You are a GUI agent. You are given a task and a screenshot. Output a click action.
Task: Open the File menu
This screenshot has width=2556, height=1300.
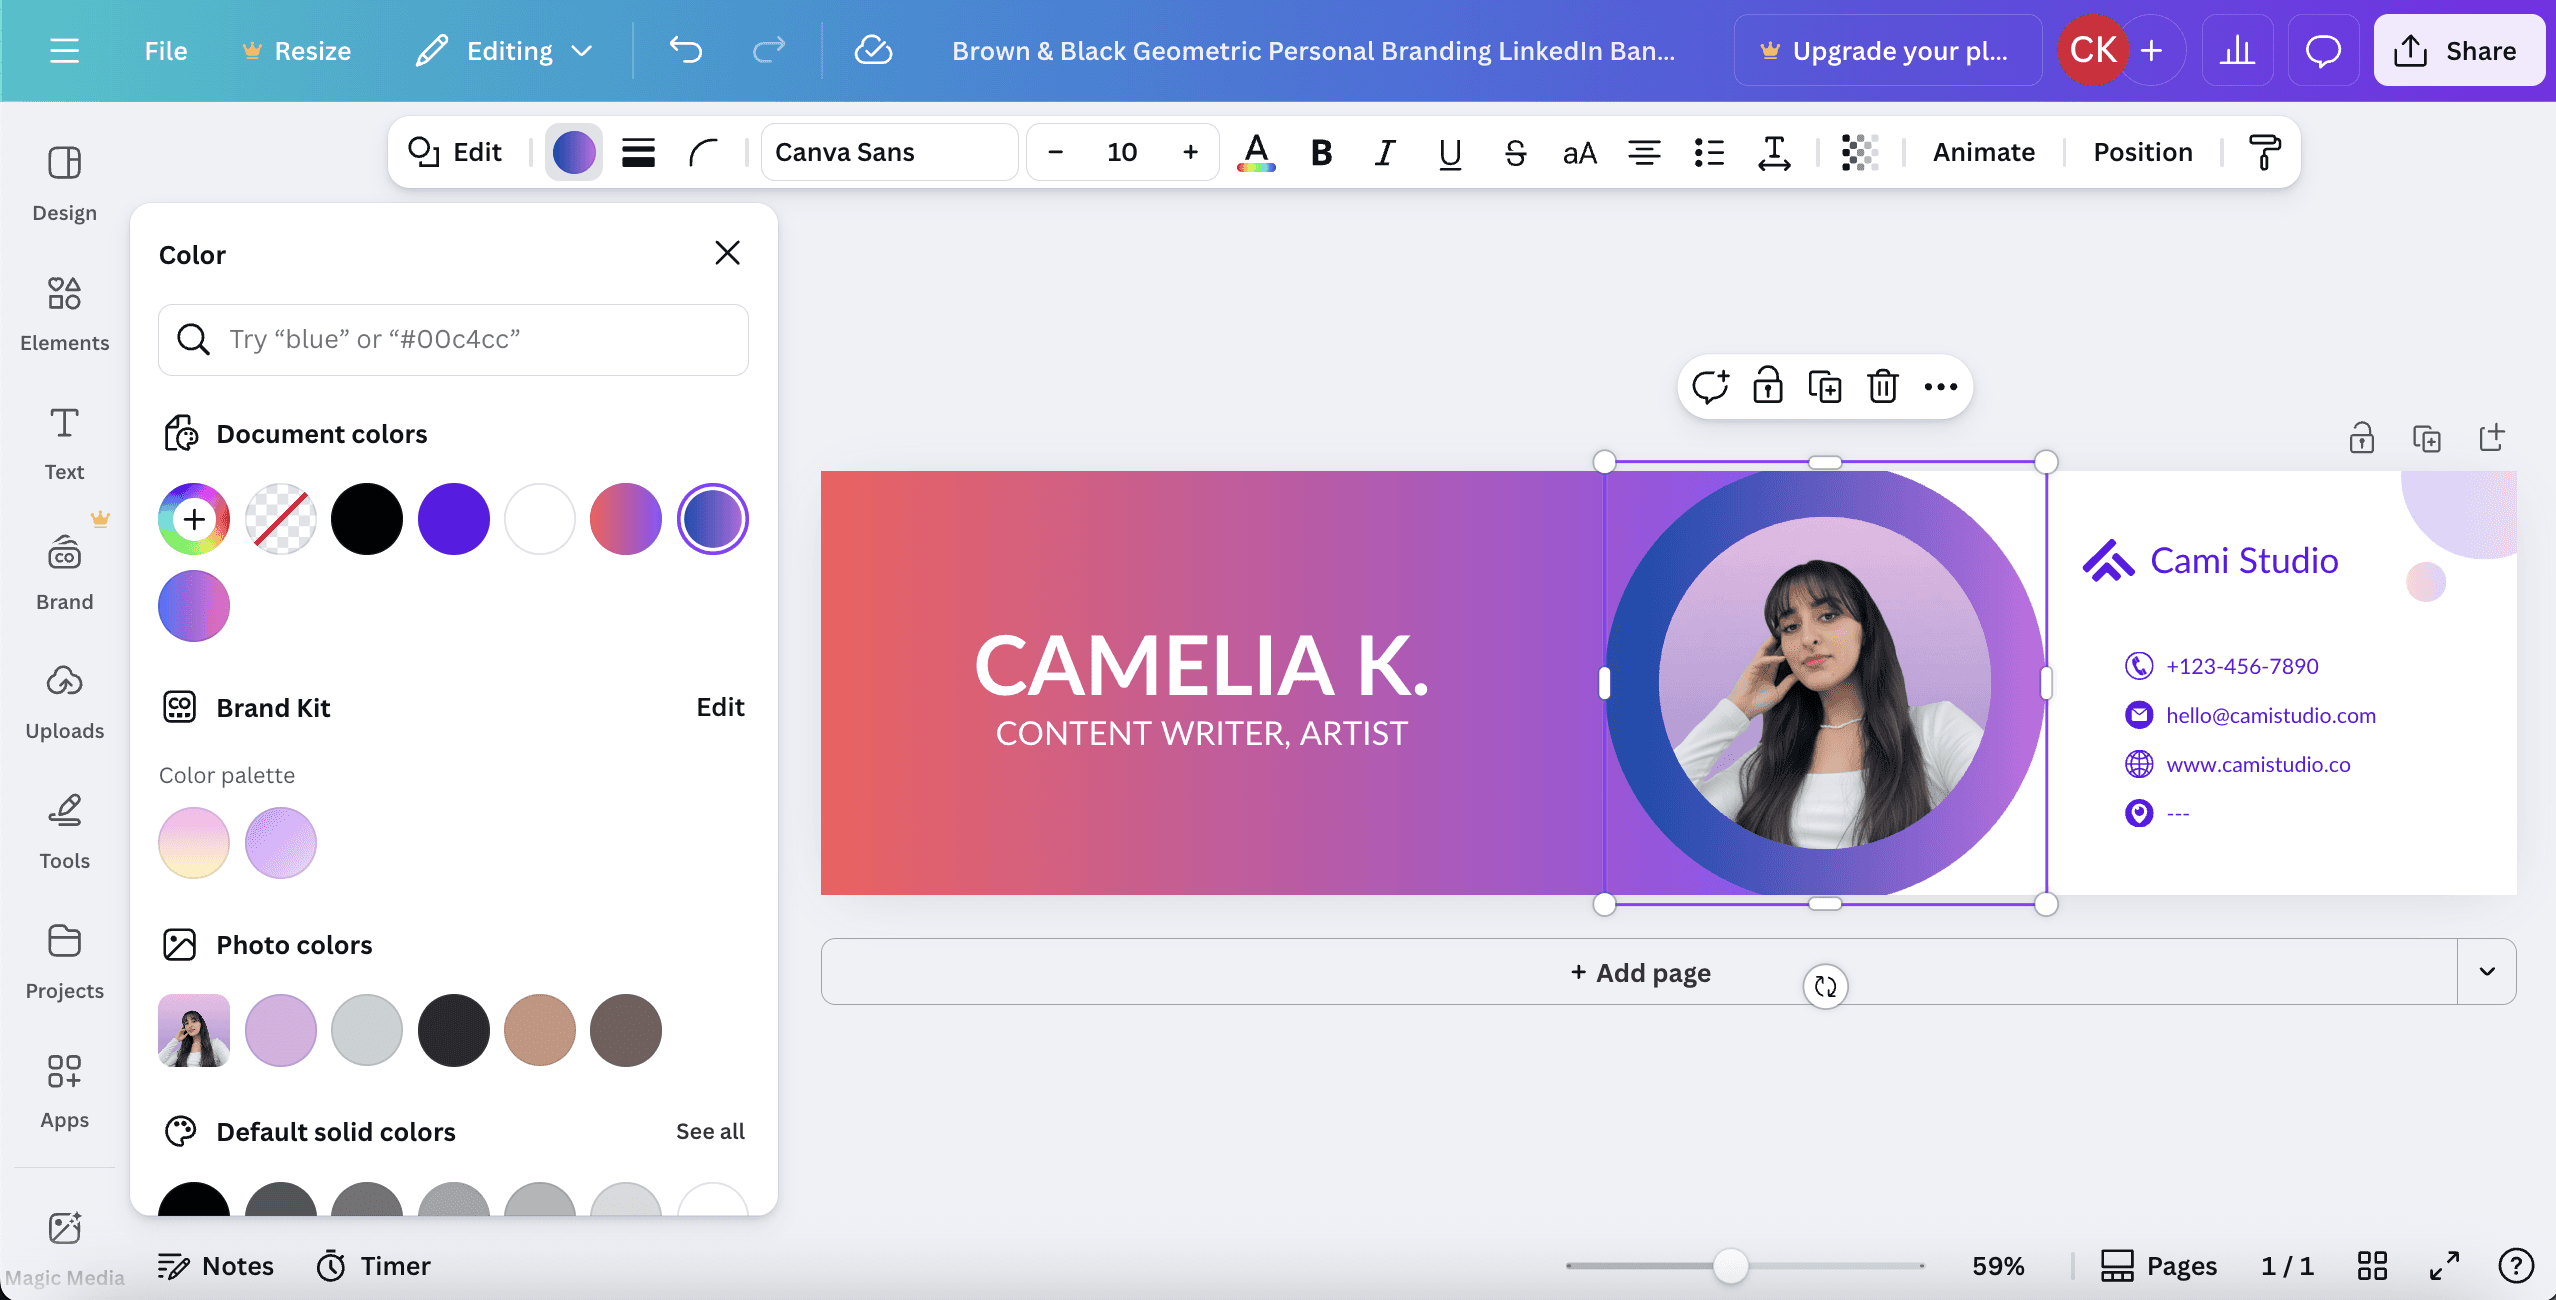[165, 51]
